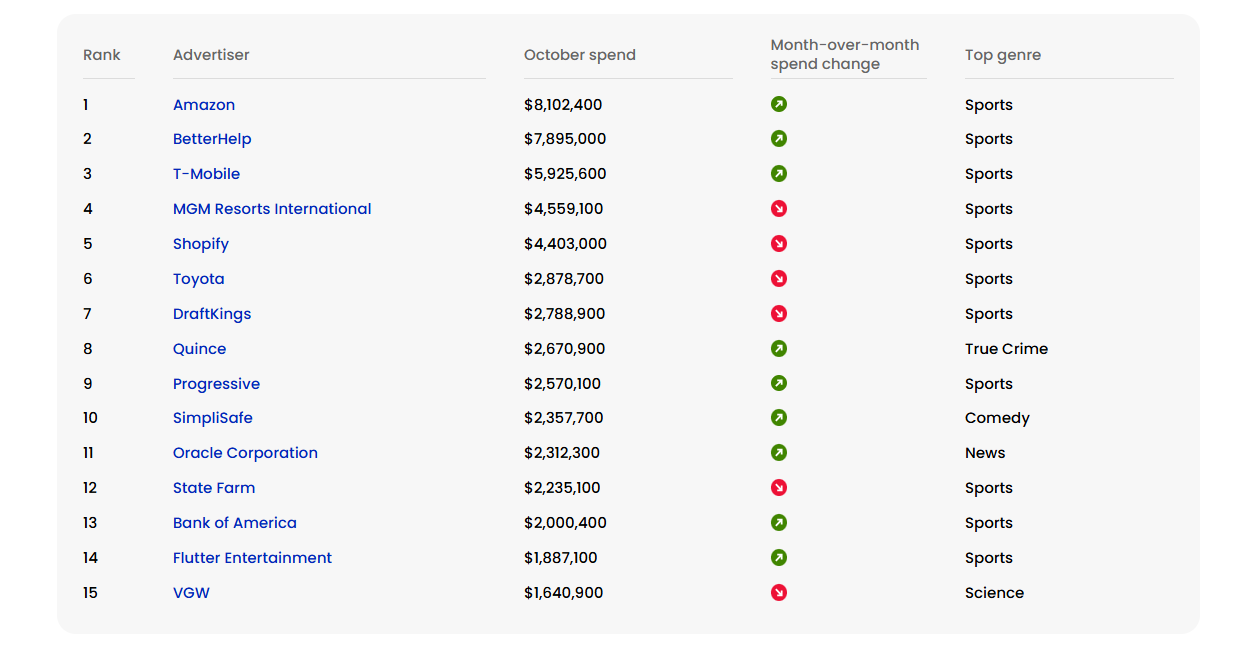Click the green up arrow in Amazon row

tap(779, 104)
